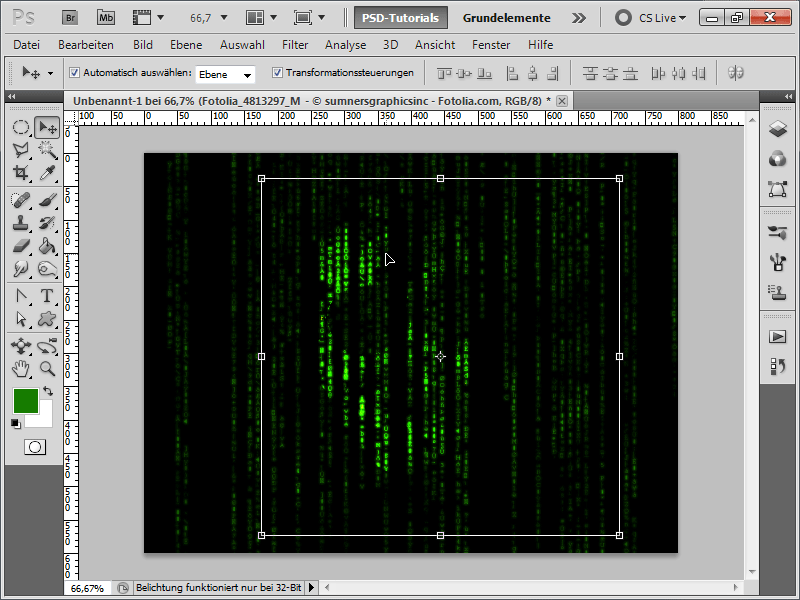
Task: Launch Mini Bridge
Action: [106, 18]
